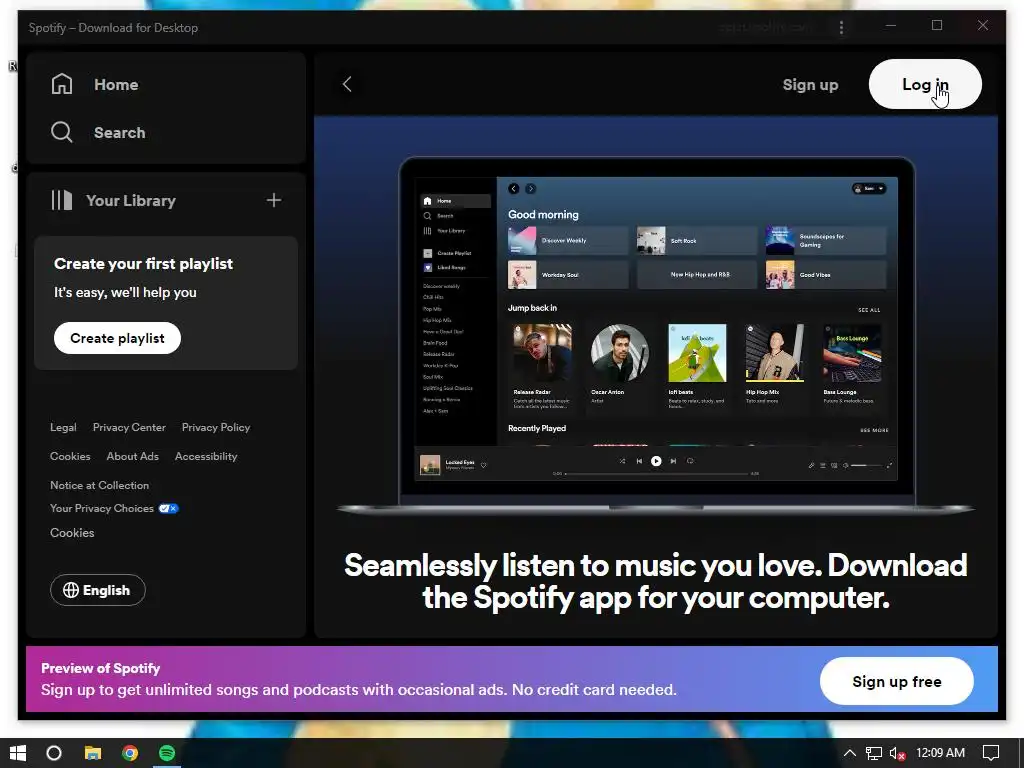Viewport: 1024px width, 768px height.
Task: Open the Cookies link beside About Ads
Action: tap(71, 456)
